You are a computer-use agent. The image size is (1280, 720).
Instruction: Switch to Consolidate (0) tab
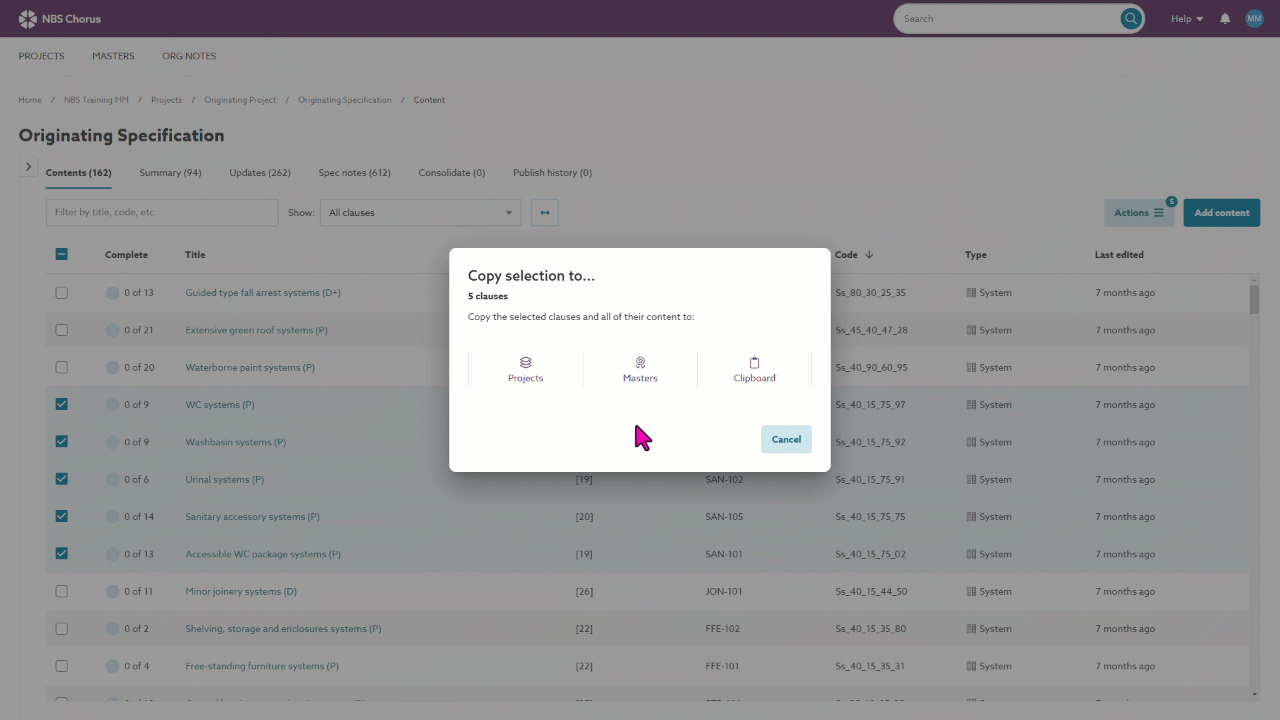tap(452, 173)
